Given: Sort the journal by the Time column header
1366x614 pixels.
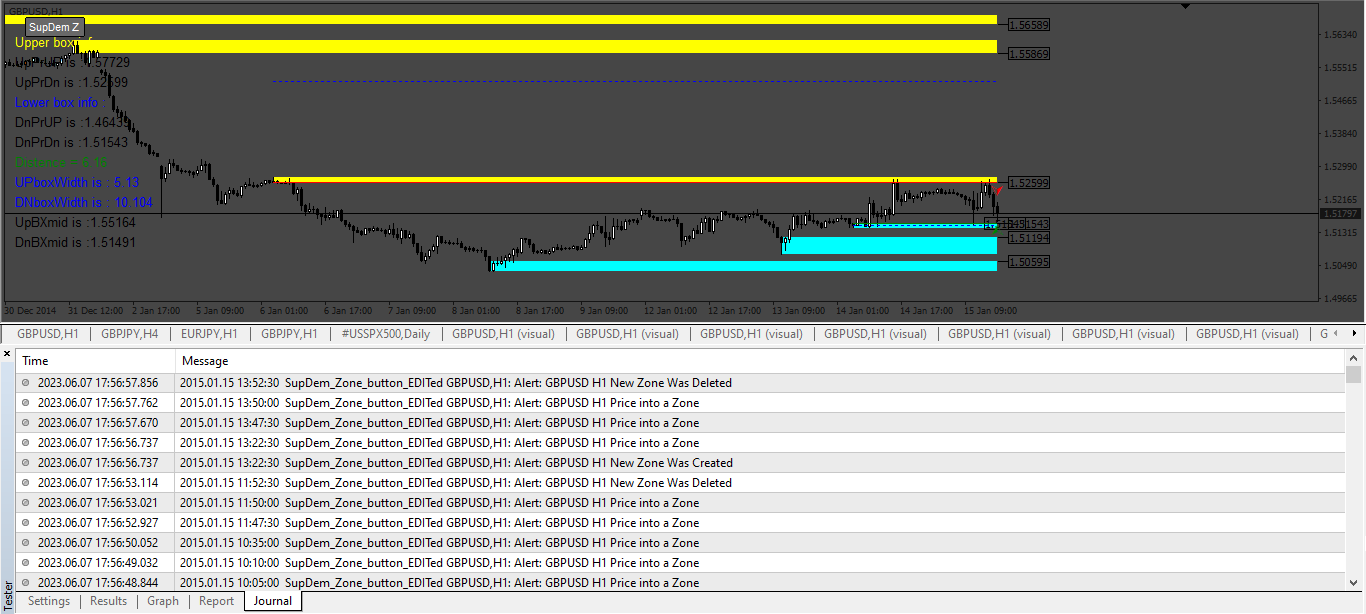Looking at the screenshot, I should point(95,361).
